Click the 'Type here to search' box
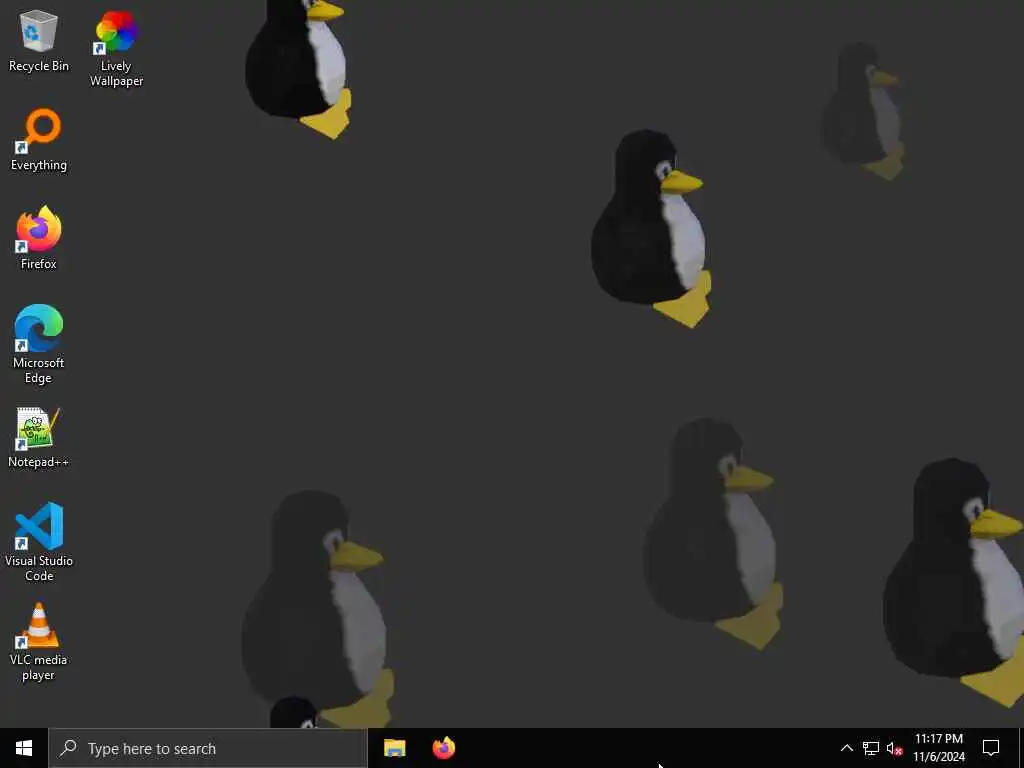This screenshot has height=768, width=1024. pos(208,748)
